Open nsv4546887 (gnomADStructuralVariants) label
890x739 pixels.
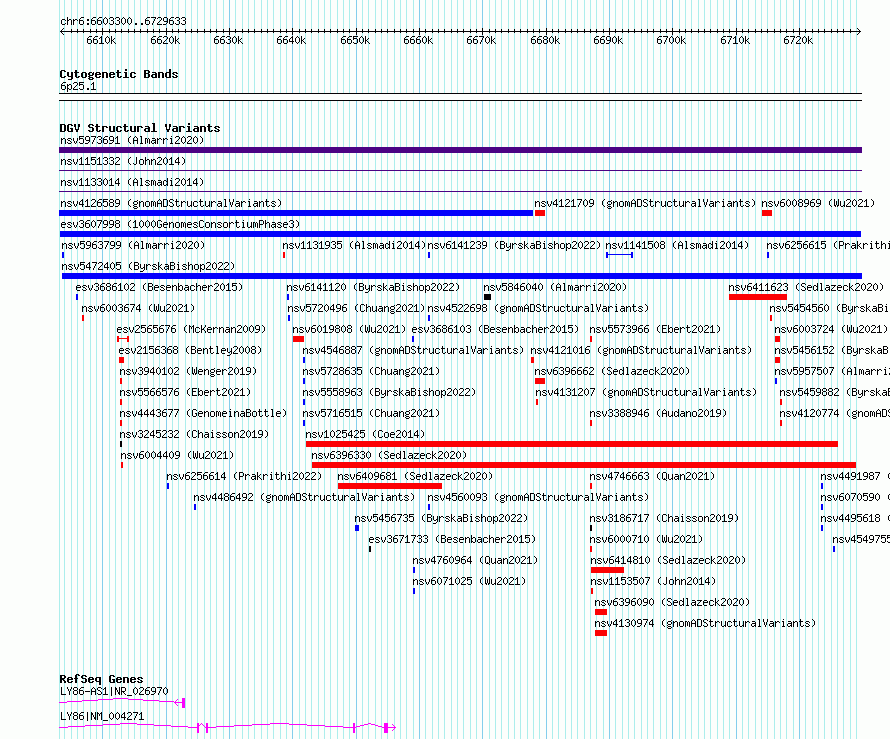click(x=413, y=350)
